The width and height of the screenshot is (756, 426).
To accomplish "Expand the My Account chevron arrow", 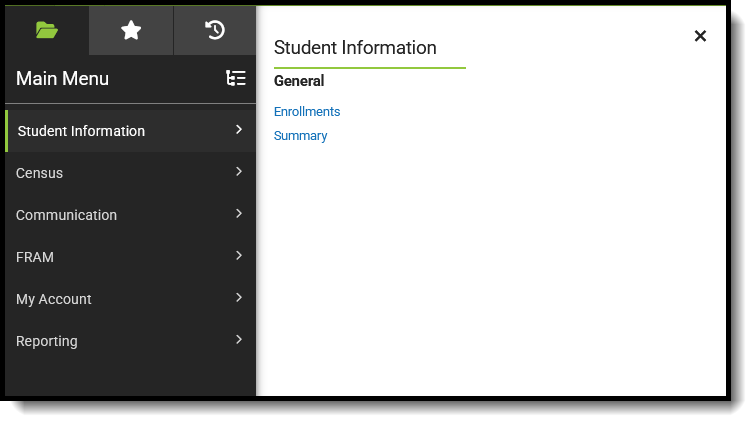I will (239, 297).
